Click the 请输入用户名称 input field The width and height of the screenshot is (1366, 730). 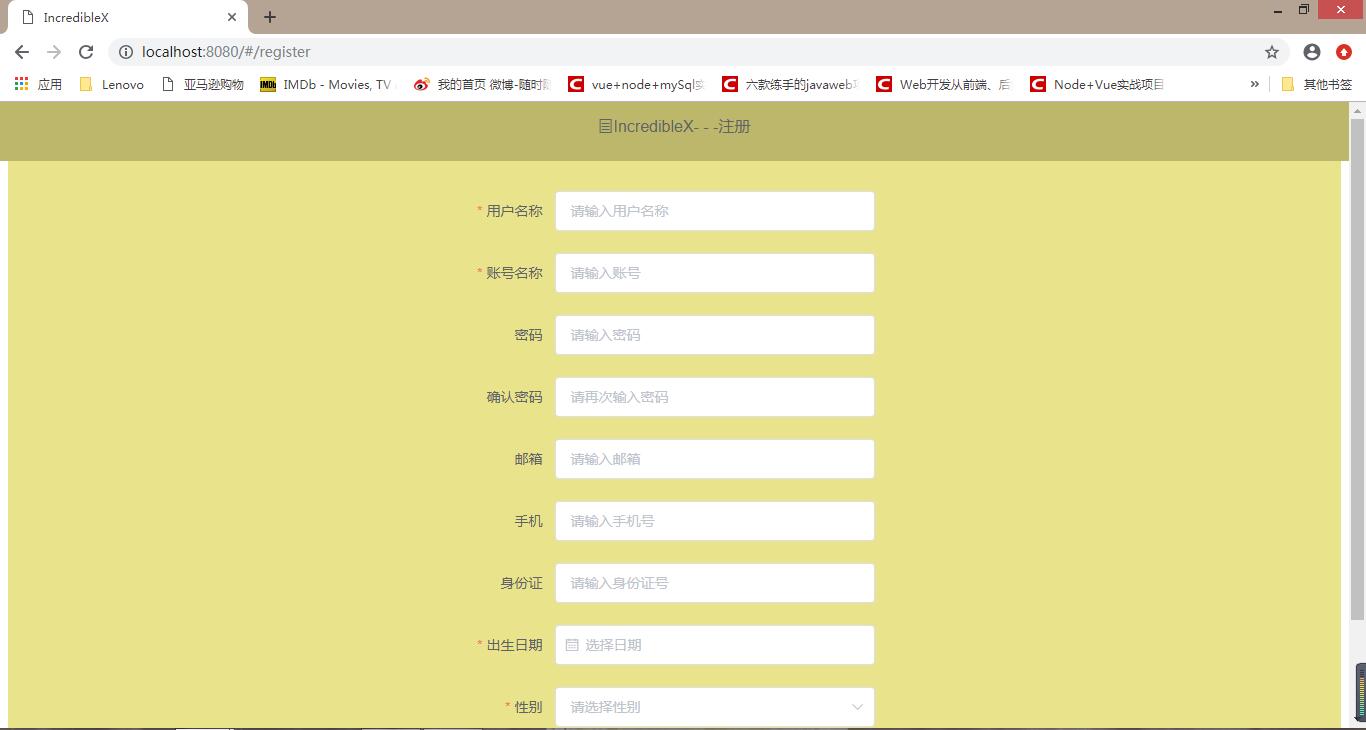coord(715,211)
